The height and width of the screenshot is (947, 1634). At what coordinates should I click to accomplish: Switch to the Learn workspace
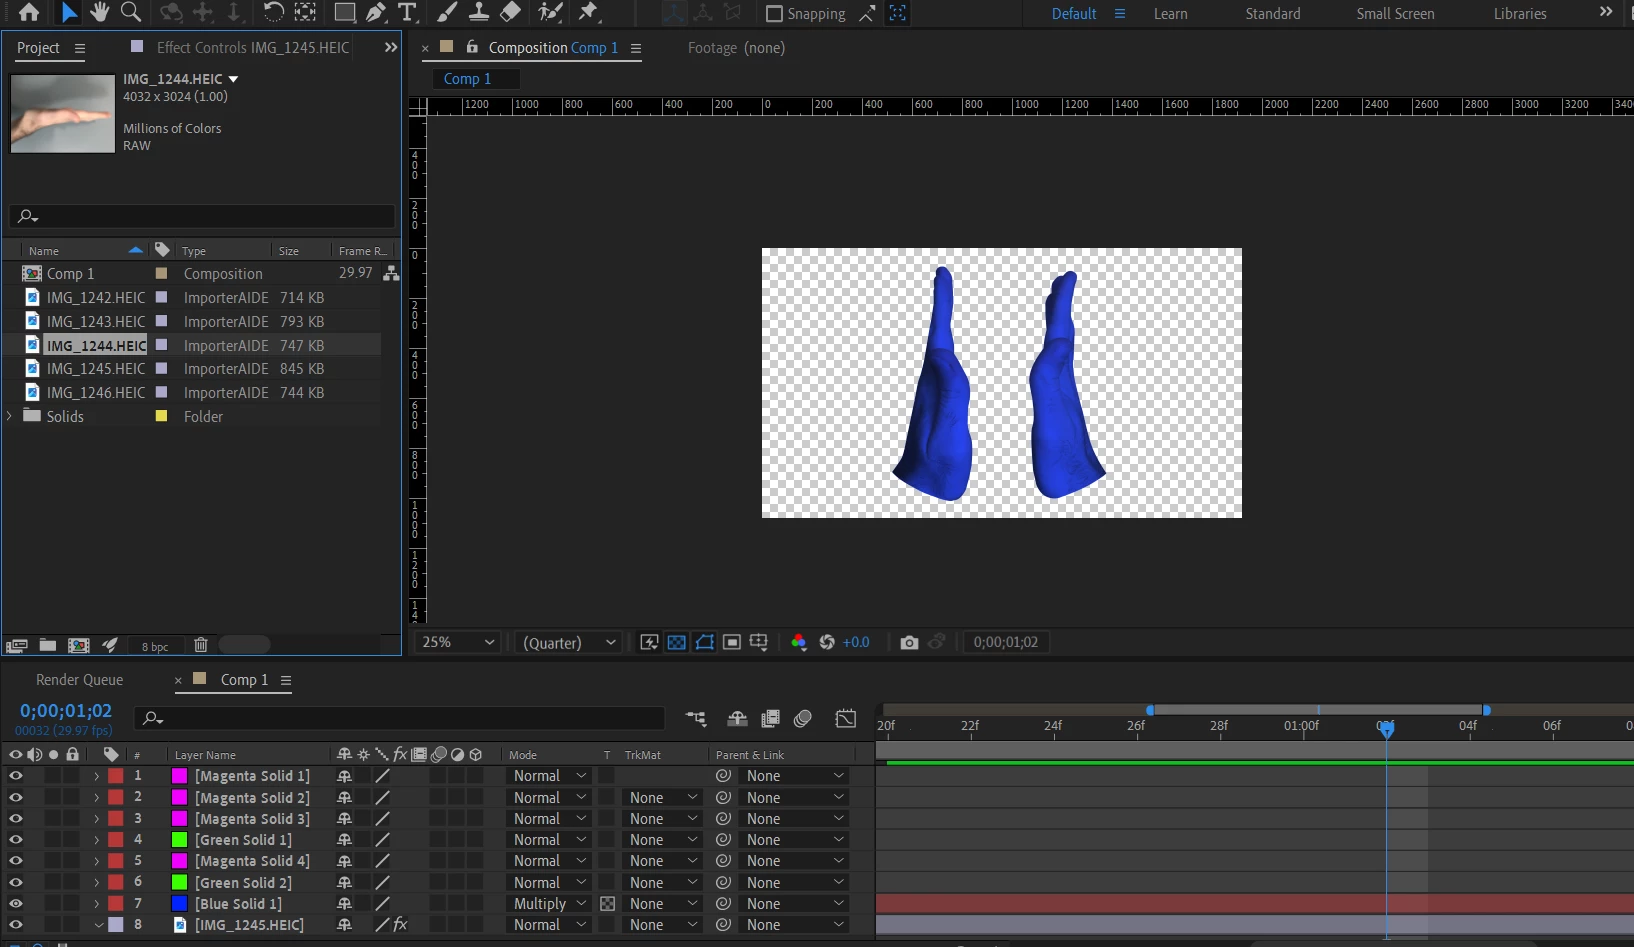1170,14
